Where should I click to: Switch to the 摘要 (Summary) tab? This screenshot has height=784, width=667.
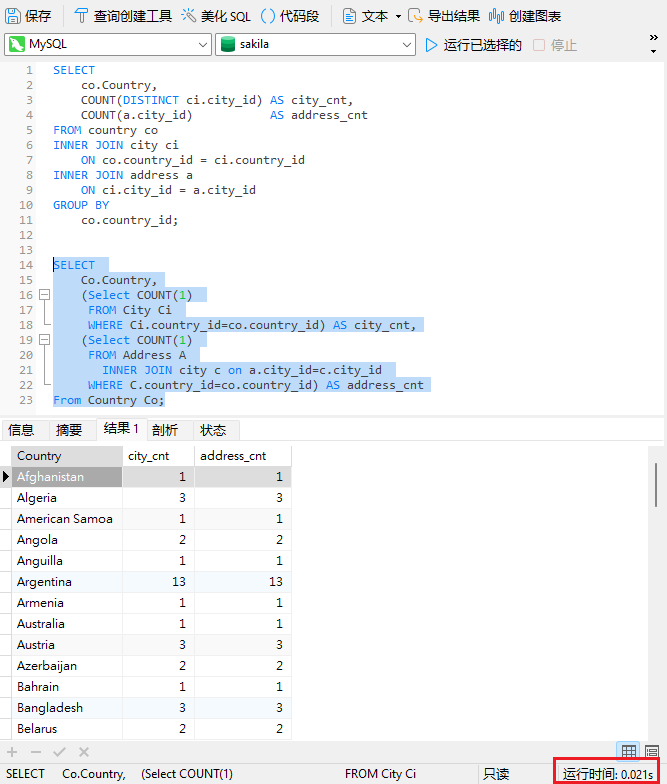click(69, 430)
